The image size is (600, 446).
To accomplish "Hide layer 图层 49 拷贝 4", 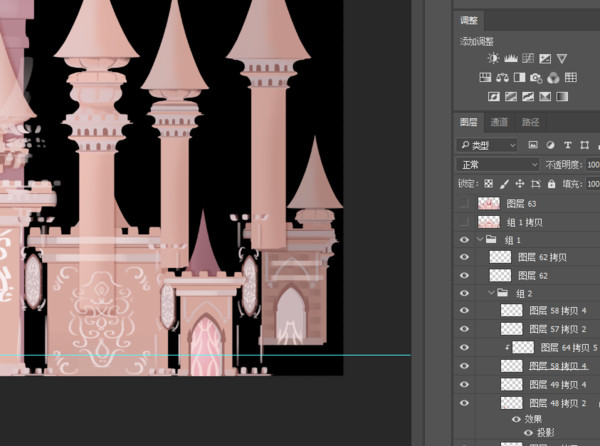I will pos(464,384).
